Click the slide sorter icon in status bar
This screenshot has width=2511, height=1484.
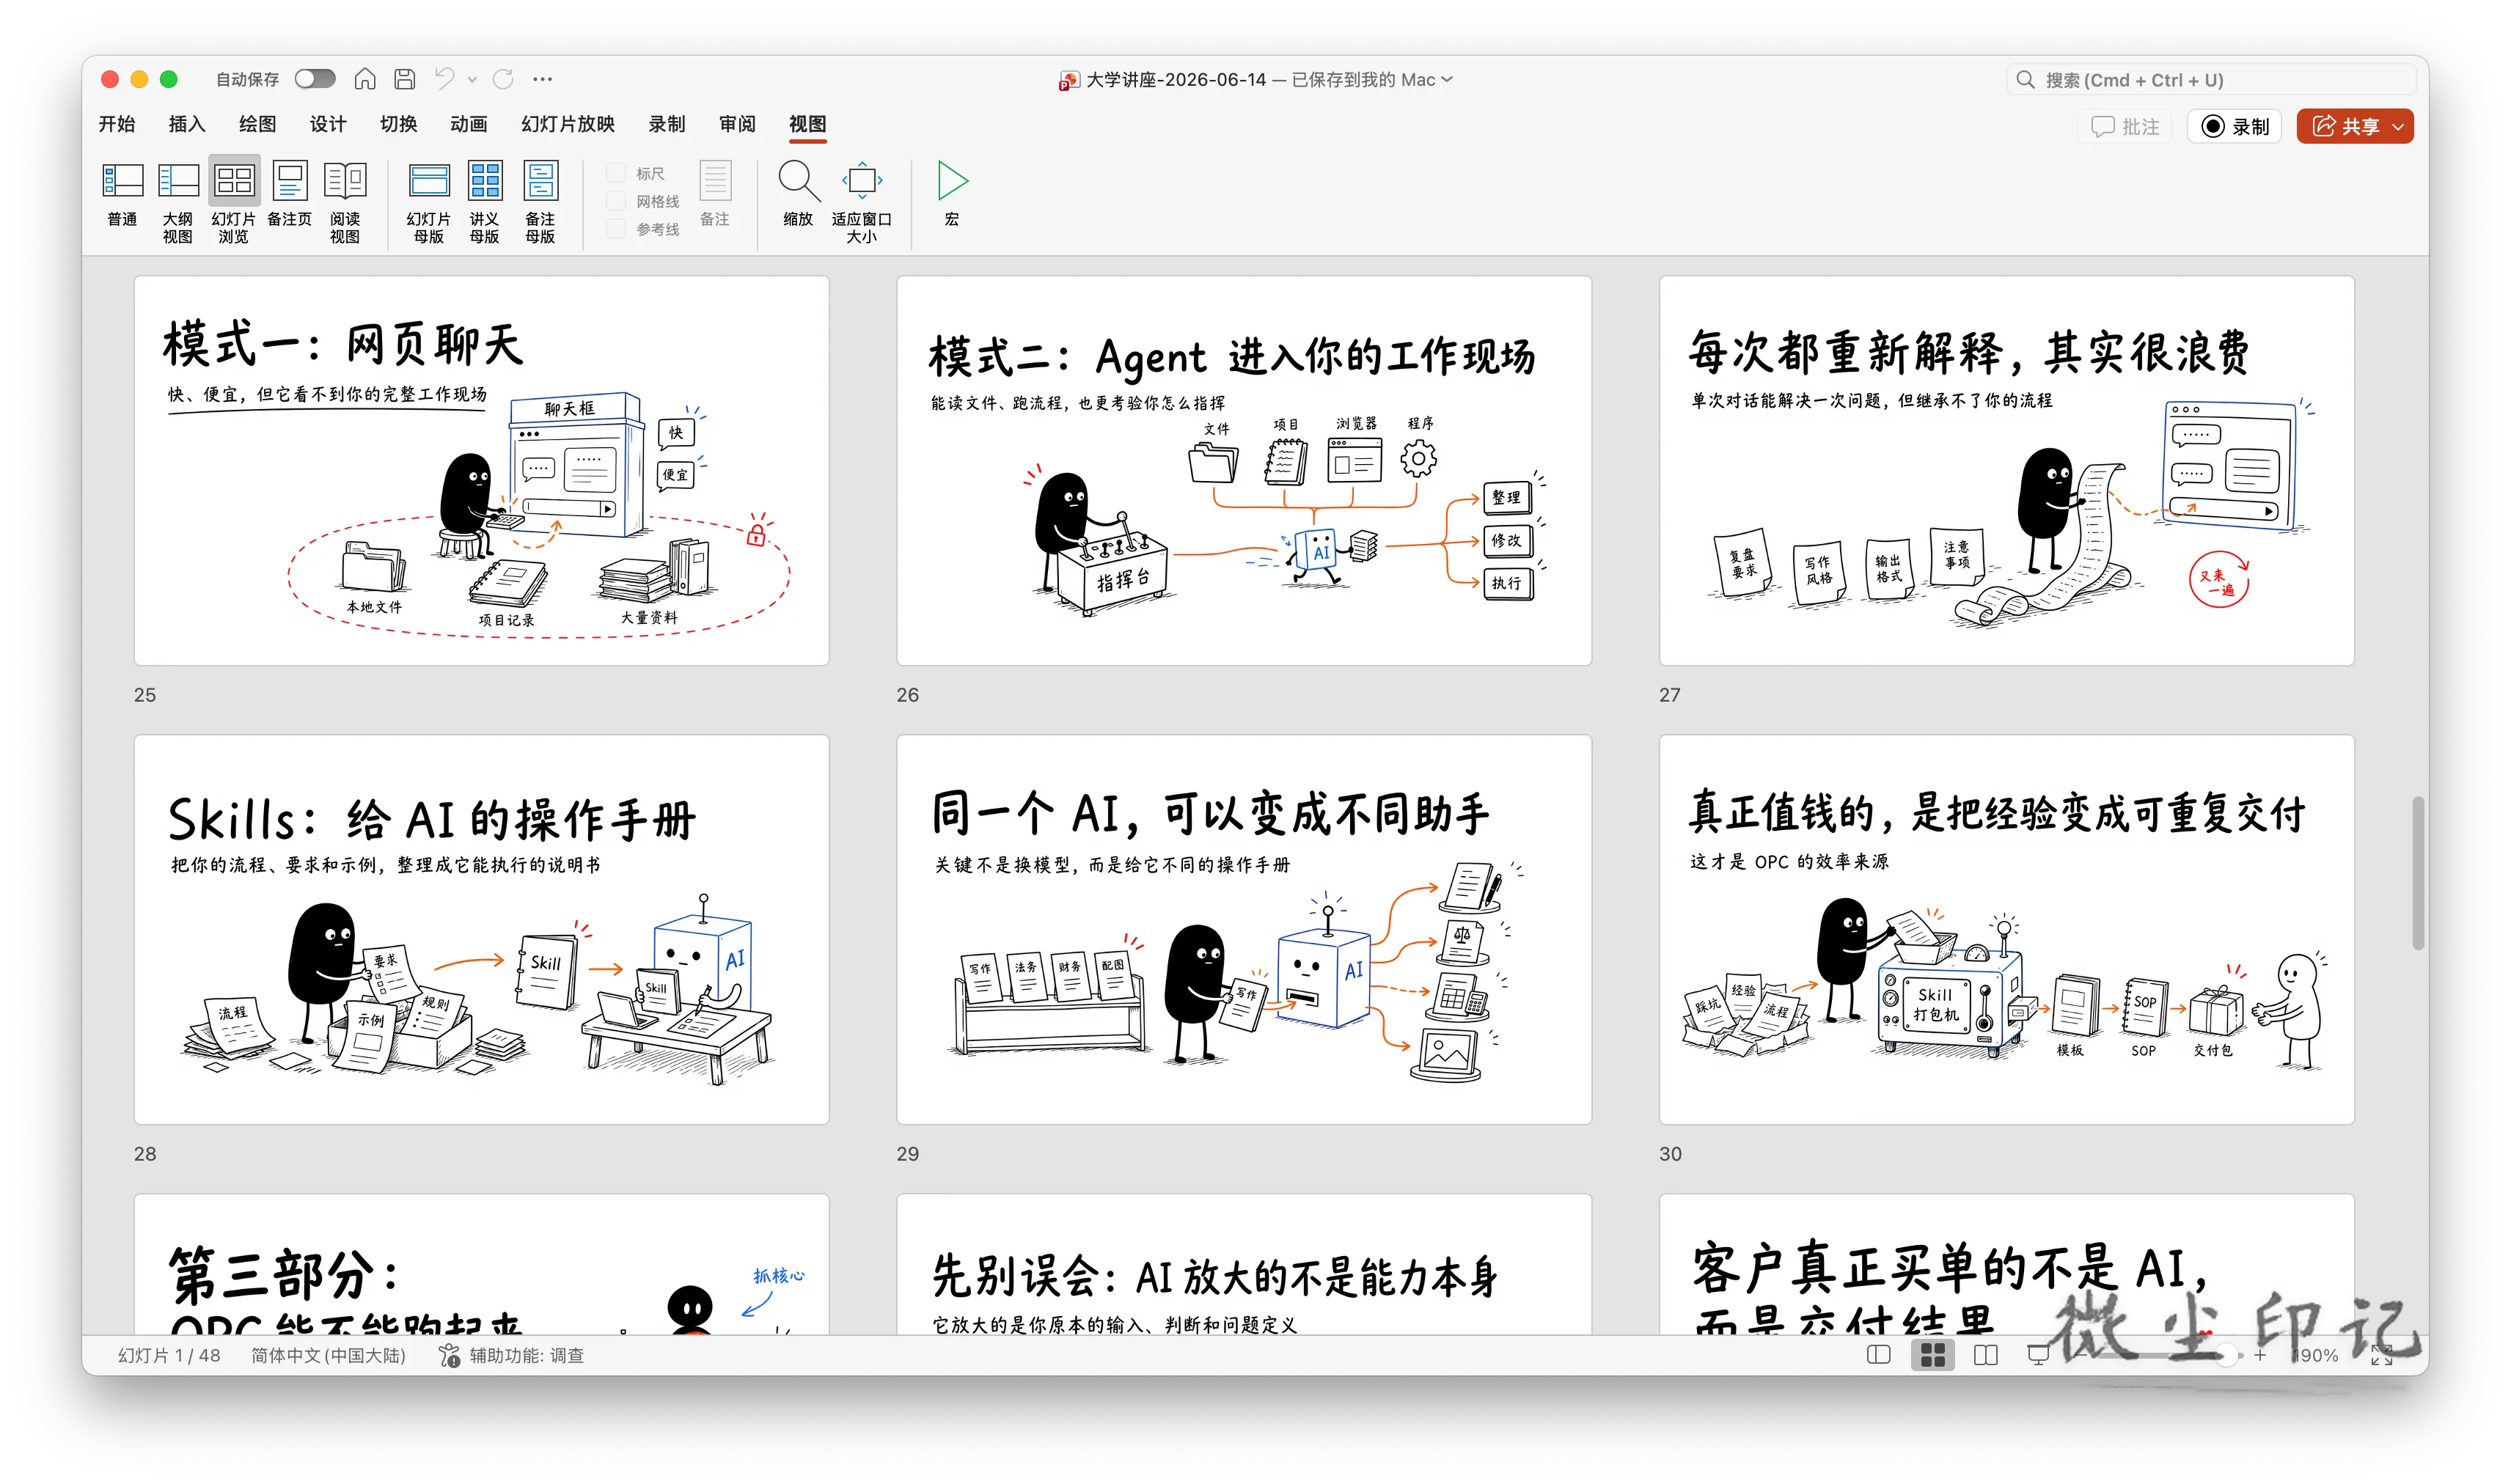(x=1933, y=1355)
